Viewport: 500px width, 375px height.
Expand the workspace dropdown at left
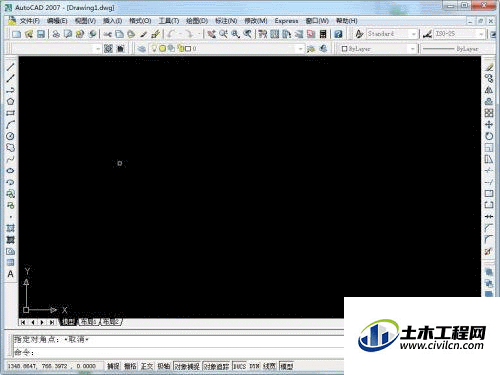(98, 49)
